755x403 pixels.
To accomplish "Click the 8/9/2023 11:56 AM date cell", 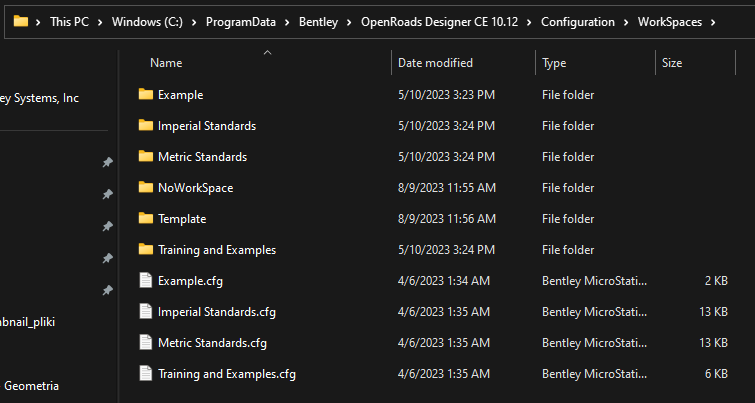I will pyautogui.click(x=447, y=219).
